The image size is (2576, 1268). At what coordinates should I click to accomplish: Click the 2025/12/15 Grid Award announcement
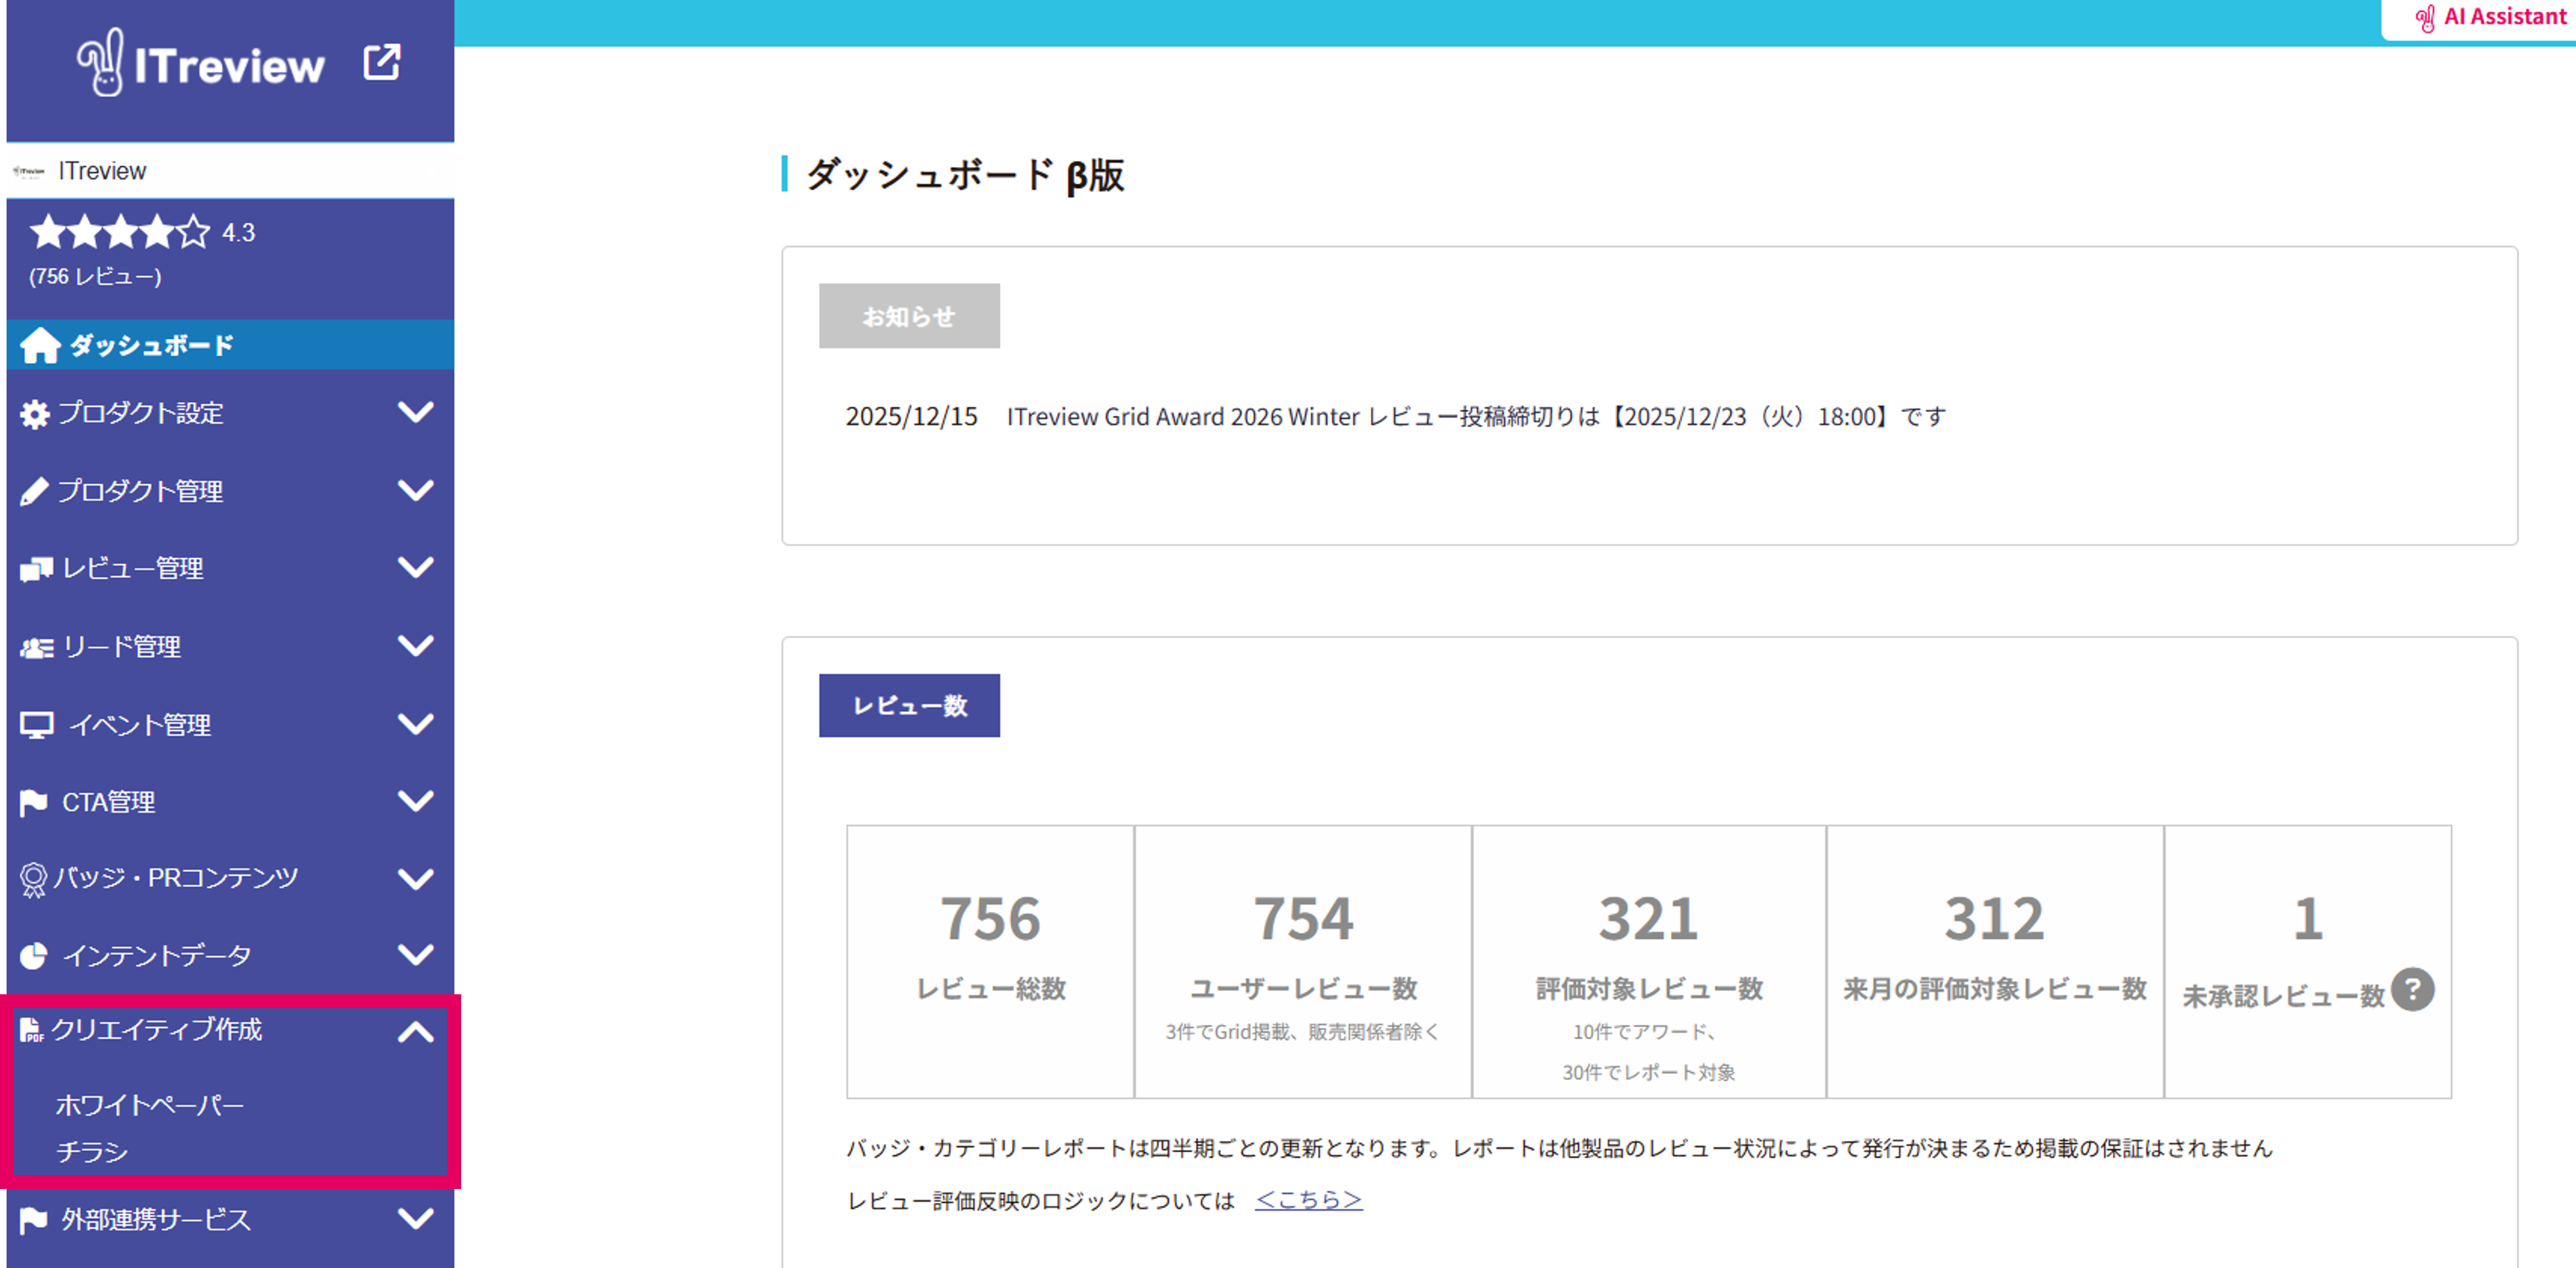click(x=1395, y=417)
